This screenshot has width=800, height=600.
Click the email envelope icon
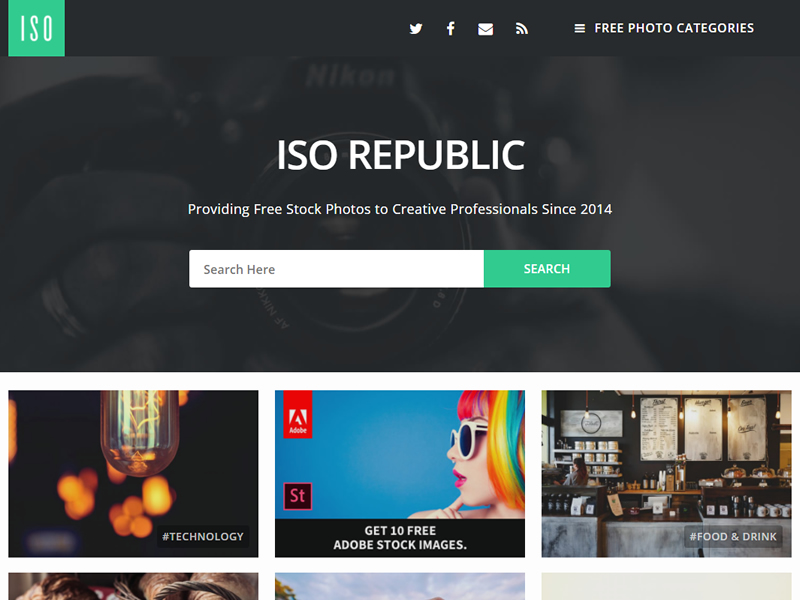(485, 29)
